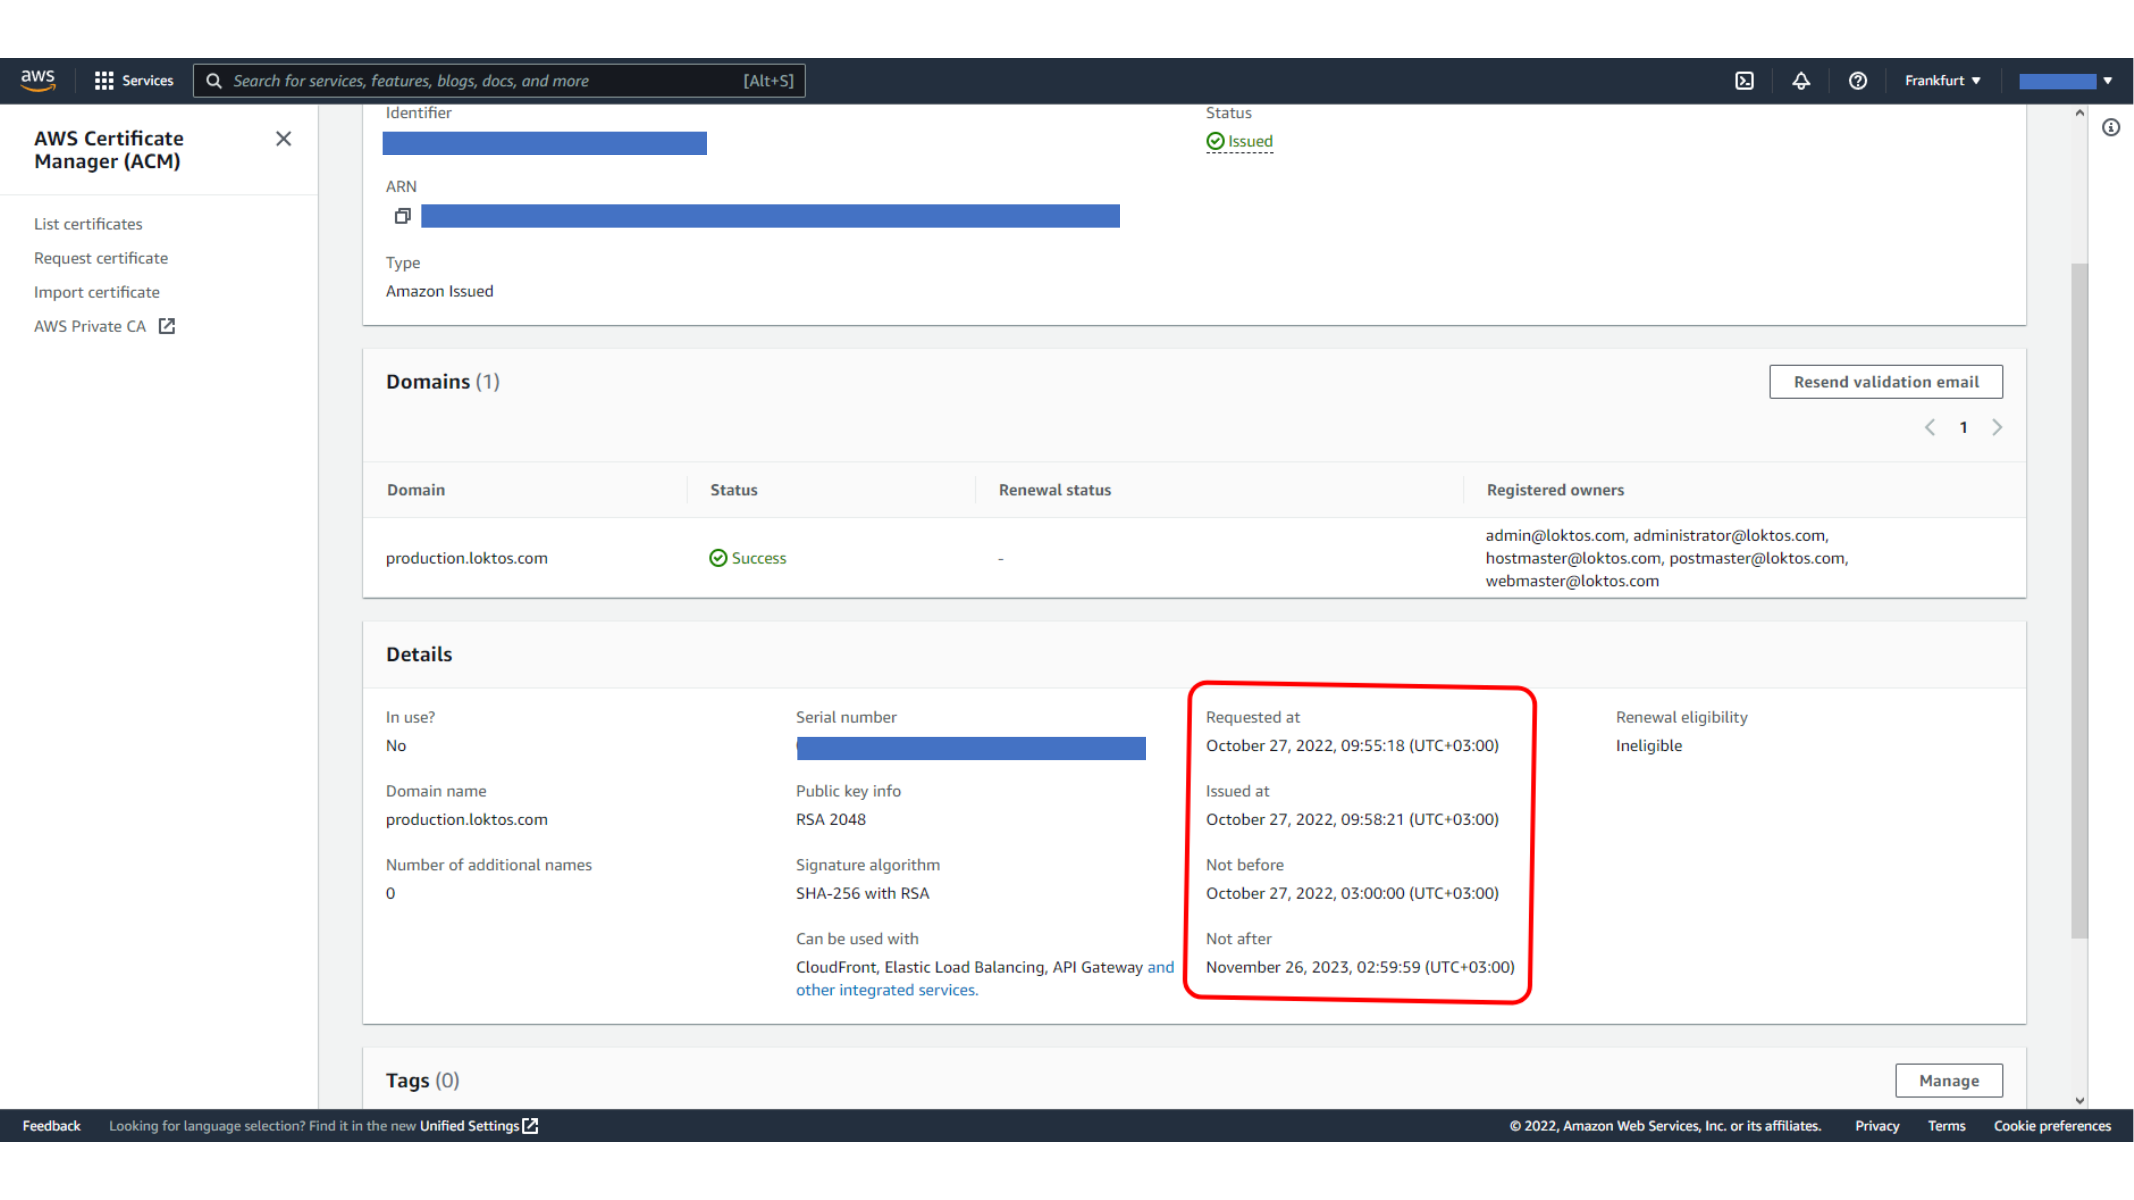The image size is (2134, 1200).
Task: Copy the ARN with the copy icon
Action: [402, 216]
